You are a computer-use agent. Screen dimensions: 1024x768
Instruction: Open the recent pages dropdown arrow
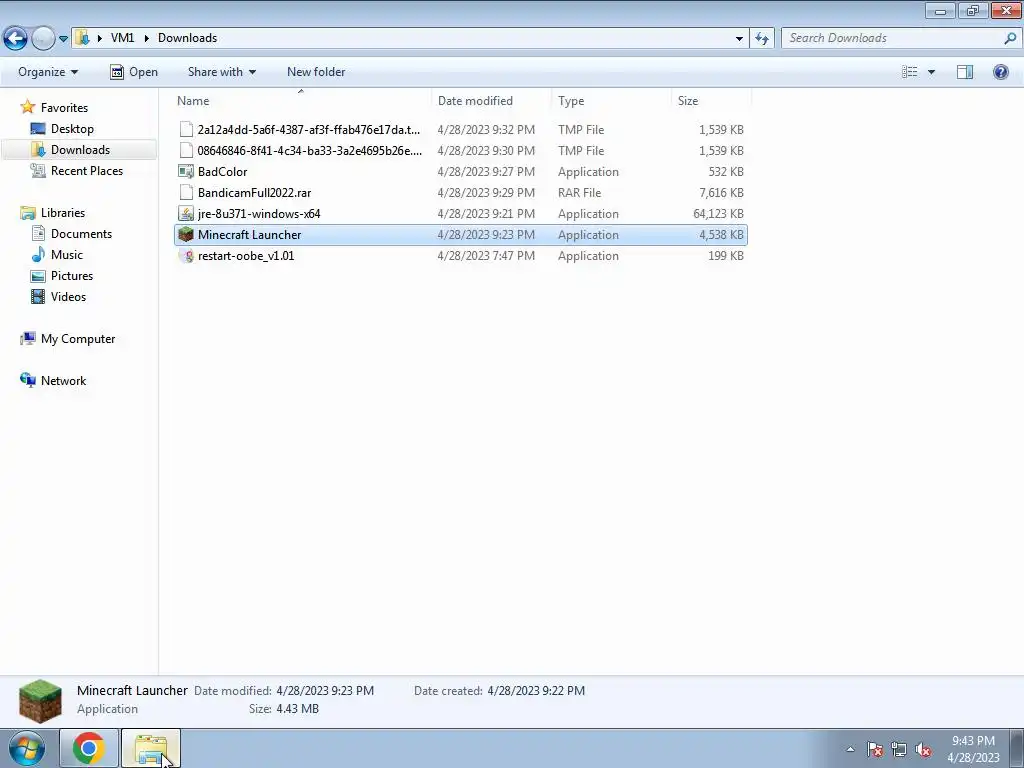point(63,39)
